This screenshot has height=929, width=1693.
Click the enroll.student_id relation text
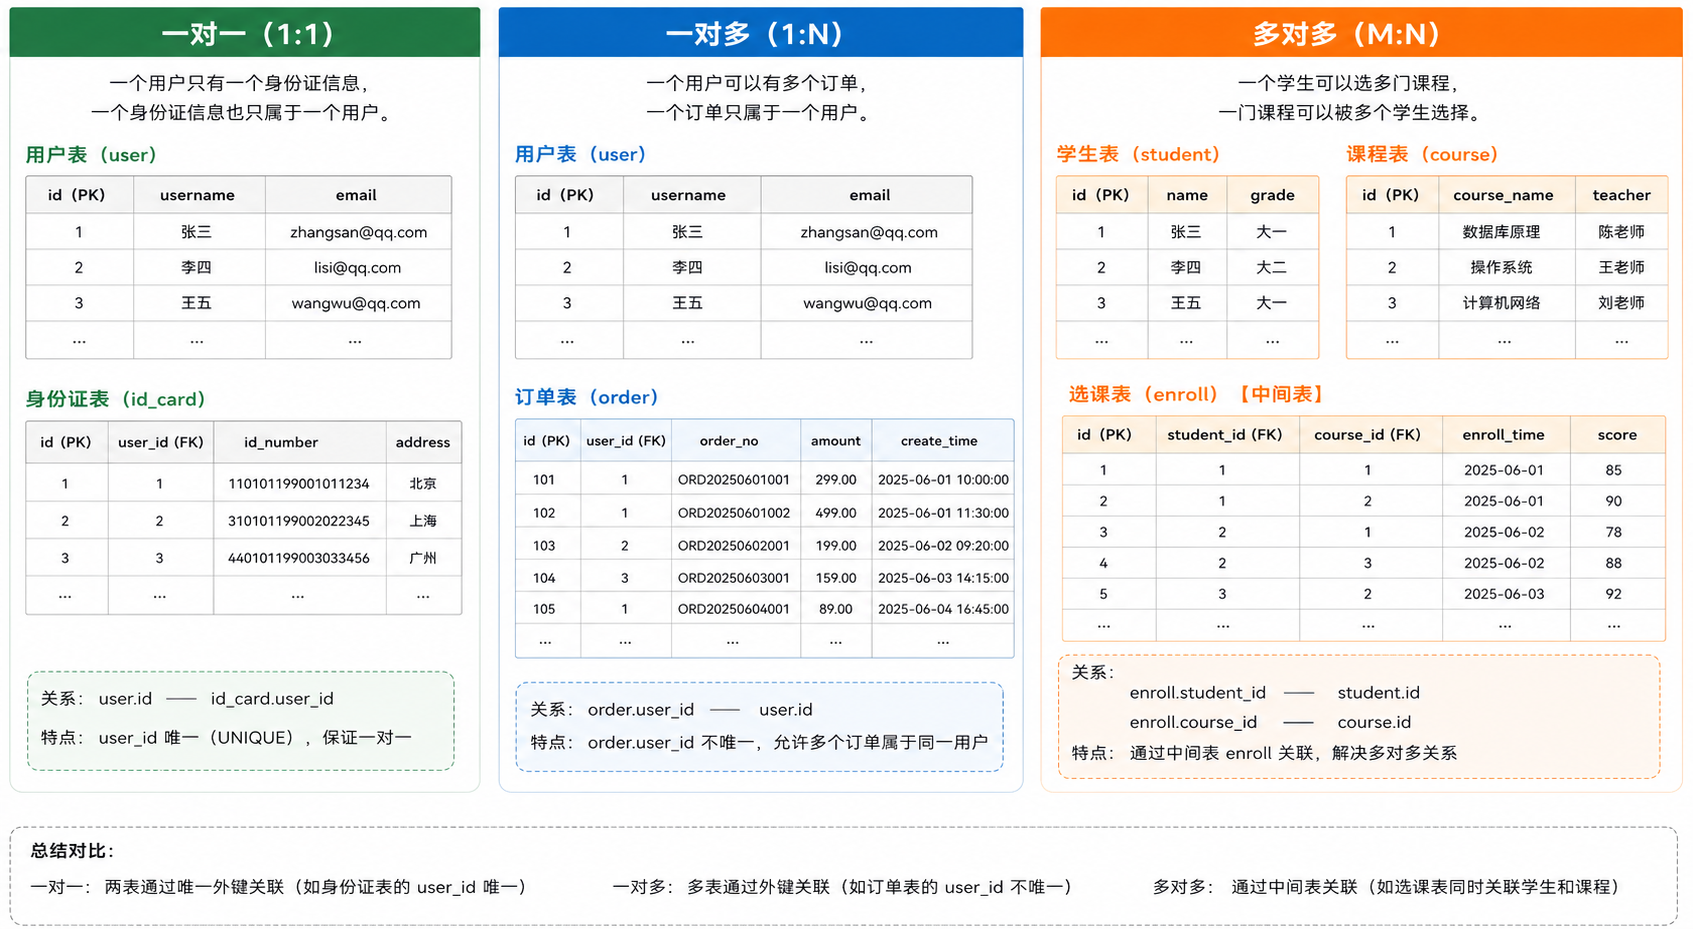point(1197,693)
